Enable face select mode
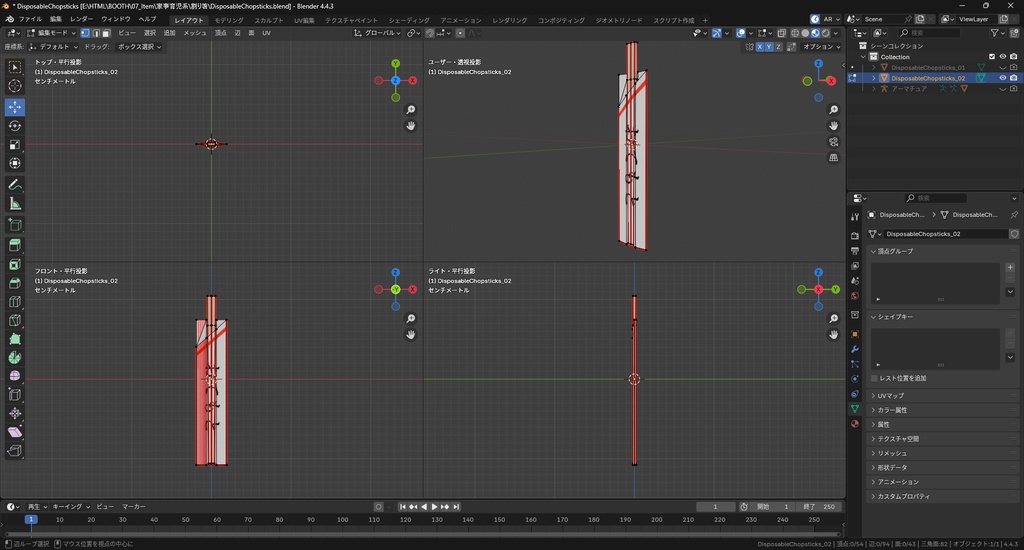 tap(106, 33)
